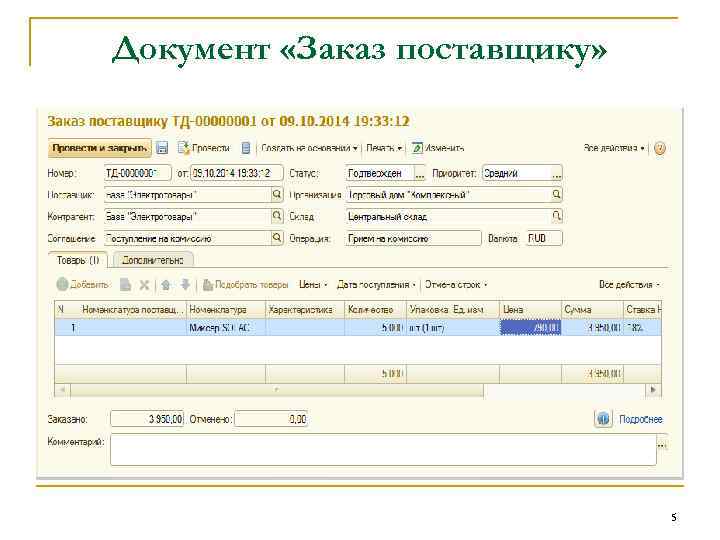720x540 pixels.
Task: Click the green Добавить plus icon
Action: coord(62,284)
